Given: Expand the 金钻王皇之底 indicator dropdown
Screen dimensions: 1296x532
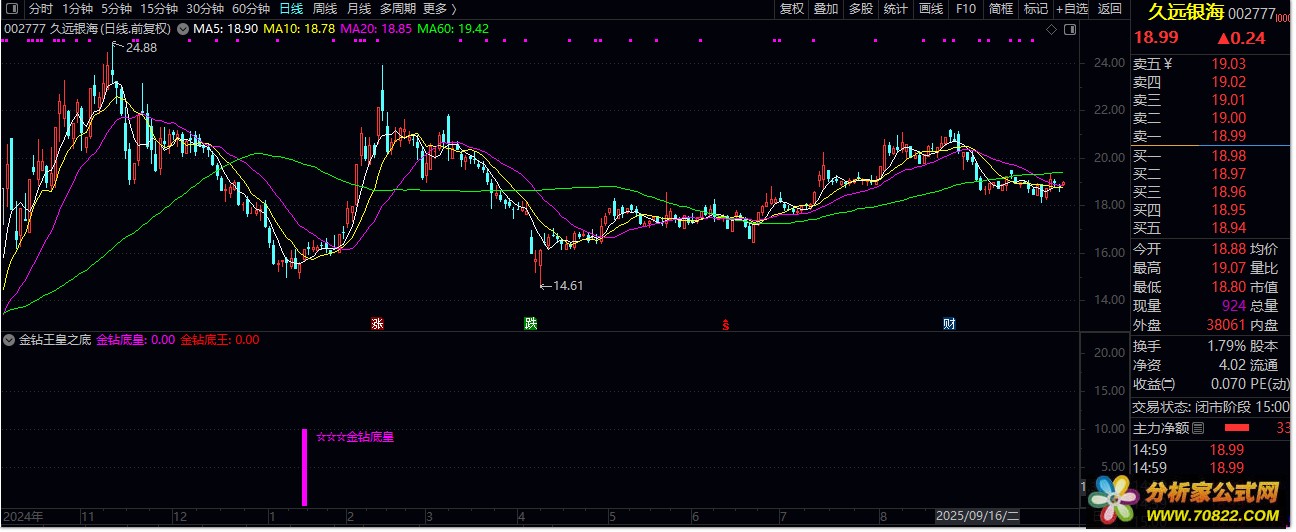Looking at the screenshot, I should 11,340.
